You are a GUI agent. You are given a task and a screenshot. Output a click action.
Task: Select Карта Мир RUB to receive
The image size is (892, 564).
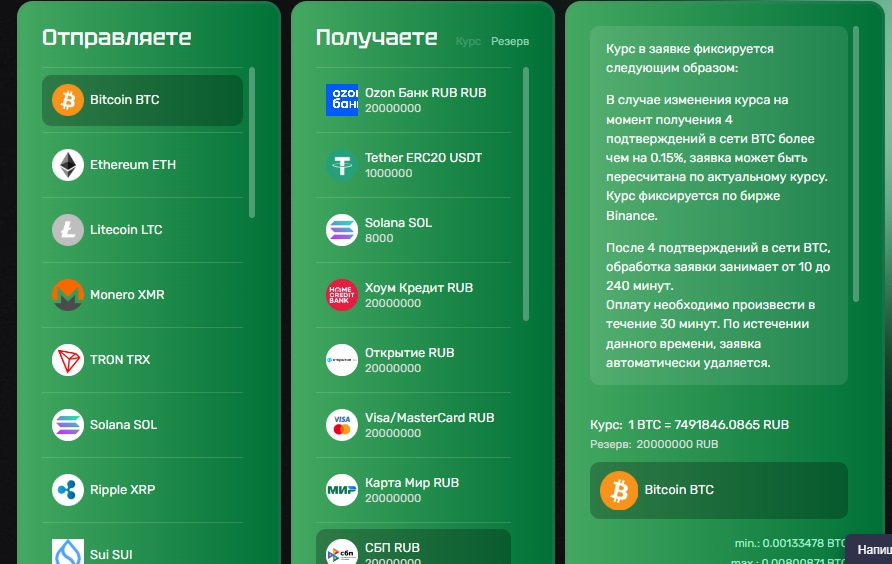click(x=414, y=489)
